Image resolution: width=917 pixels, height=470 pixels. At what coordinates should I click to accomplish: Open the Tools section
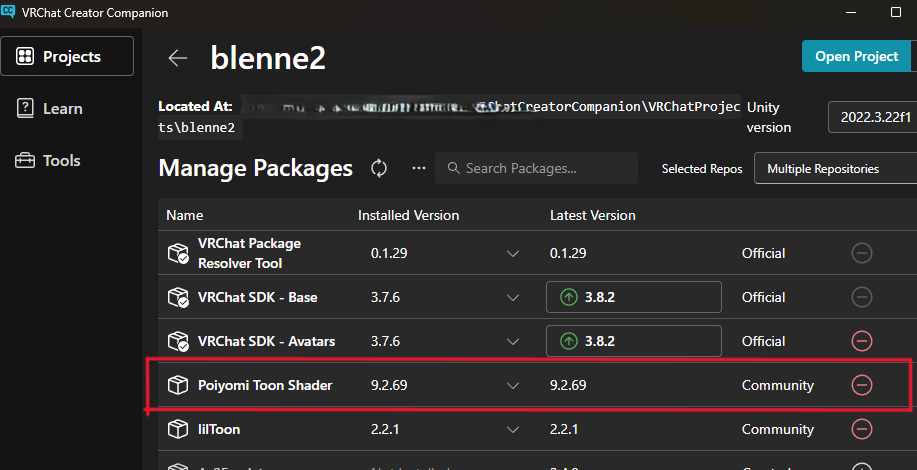pos(61,160)
